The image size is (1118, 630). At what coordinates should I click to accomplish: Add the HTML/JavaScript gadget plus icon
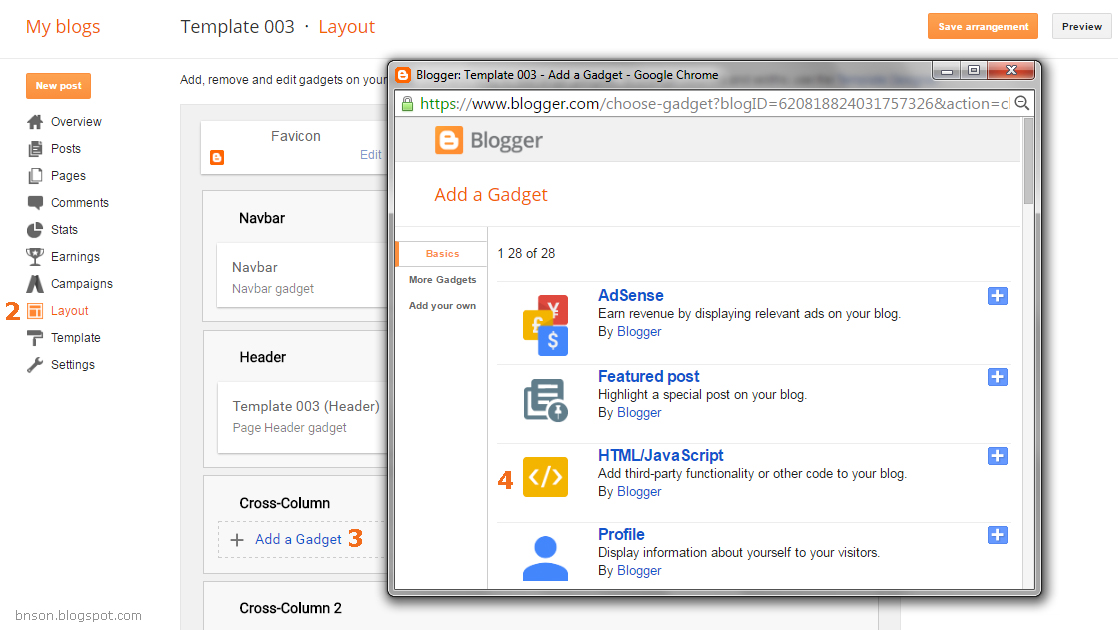pyautogui.click(x=998, y=456)
